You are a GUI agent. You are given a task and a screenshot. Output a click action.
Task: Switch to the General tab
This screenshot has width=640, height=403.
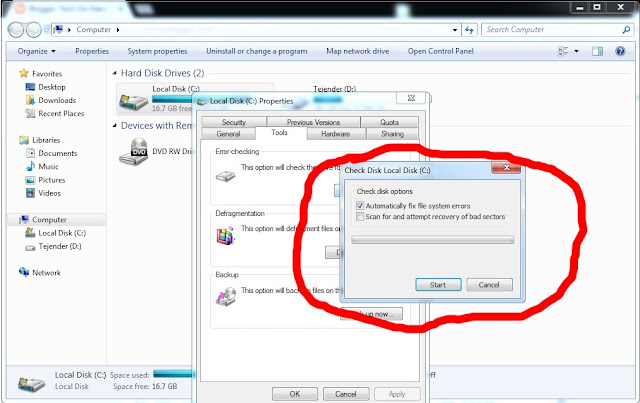(x=229, y=134)
